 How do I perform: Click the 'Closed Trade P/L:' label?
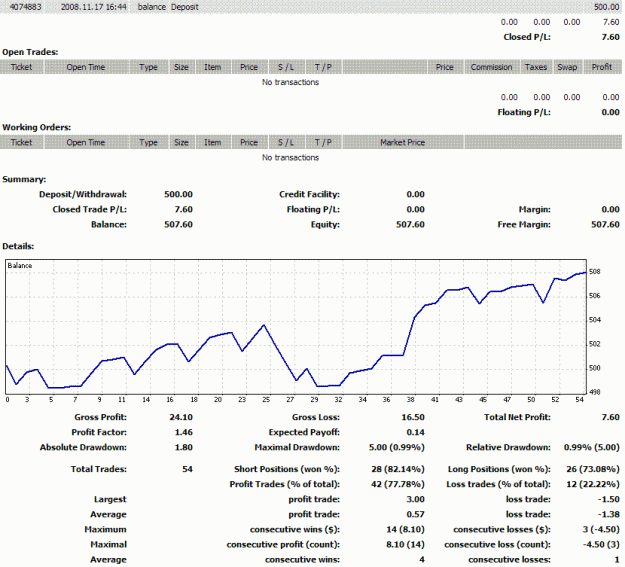point(90,210)
